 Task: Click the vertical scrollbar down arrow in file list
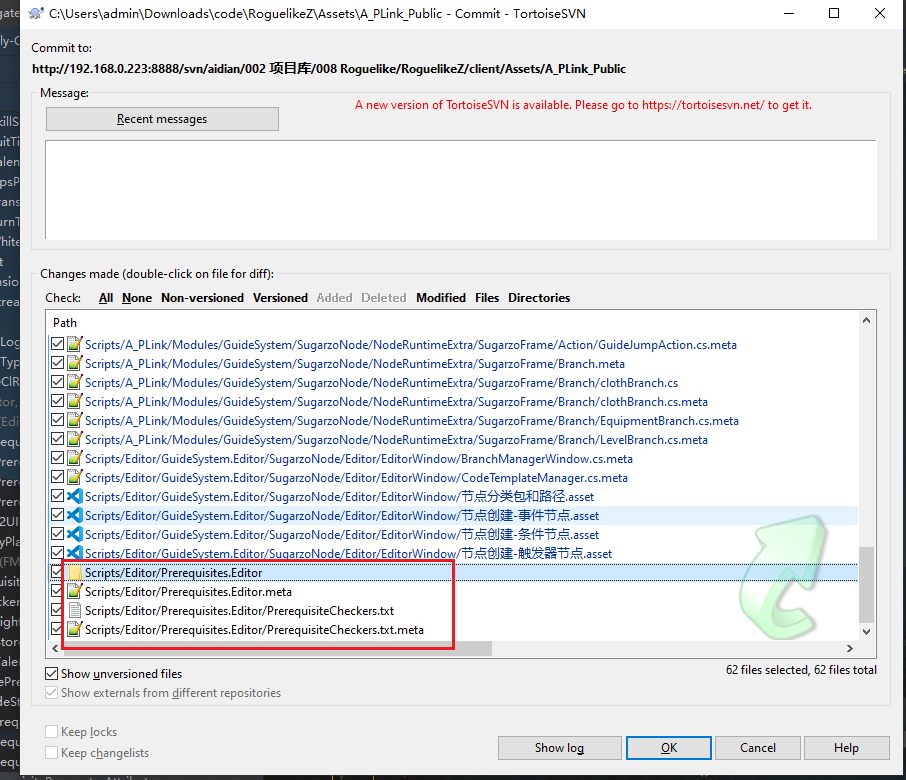point(866,633)
